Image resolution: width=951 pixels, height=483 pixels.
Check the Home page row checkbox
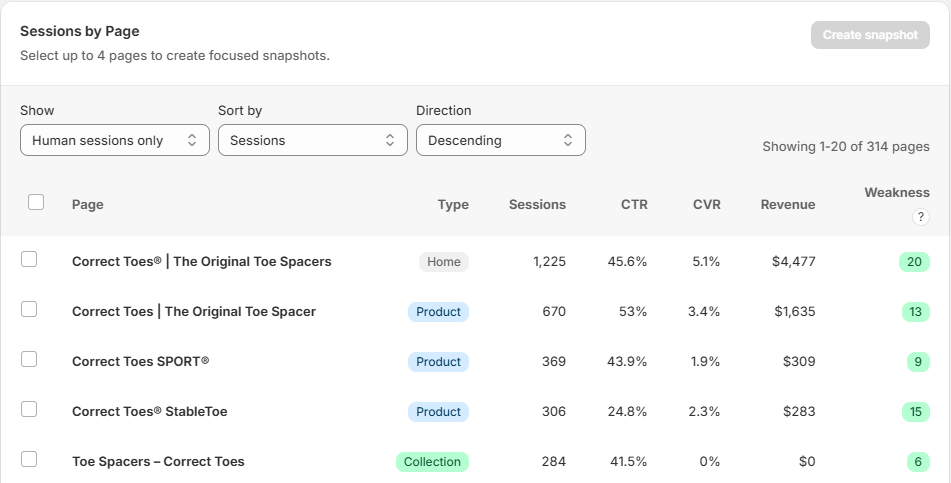click(x=29, y=259)
